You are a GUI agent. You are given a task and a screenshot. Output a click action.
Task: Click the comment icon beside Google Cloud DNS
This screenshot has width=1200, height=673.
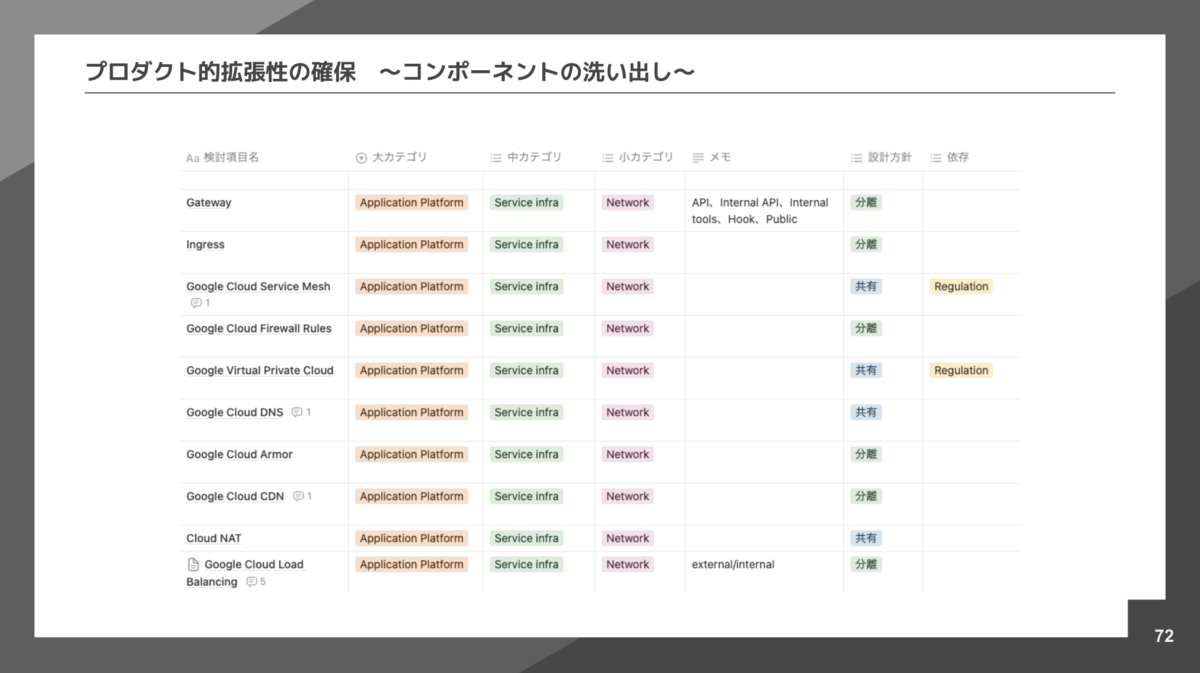pos(296,411)
